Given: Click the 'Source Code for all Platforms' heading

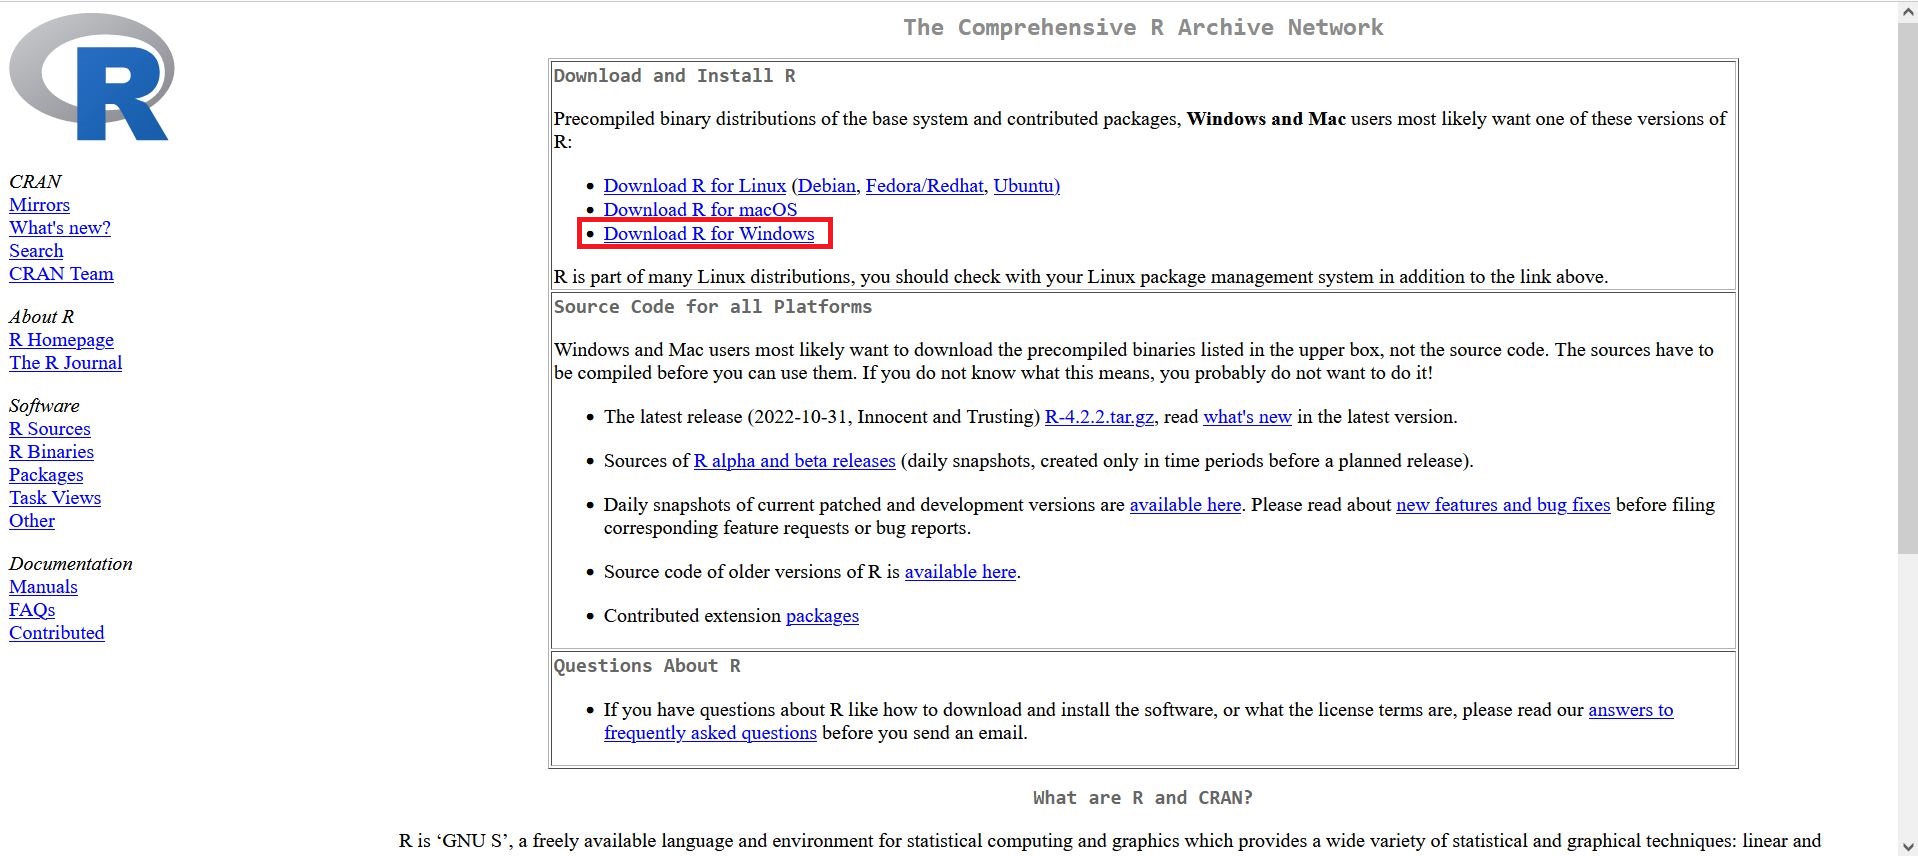Looking at the screenshot, I should tap(713, 307).
